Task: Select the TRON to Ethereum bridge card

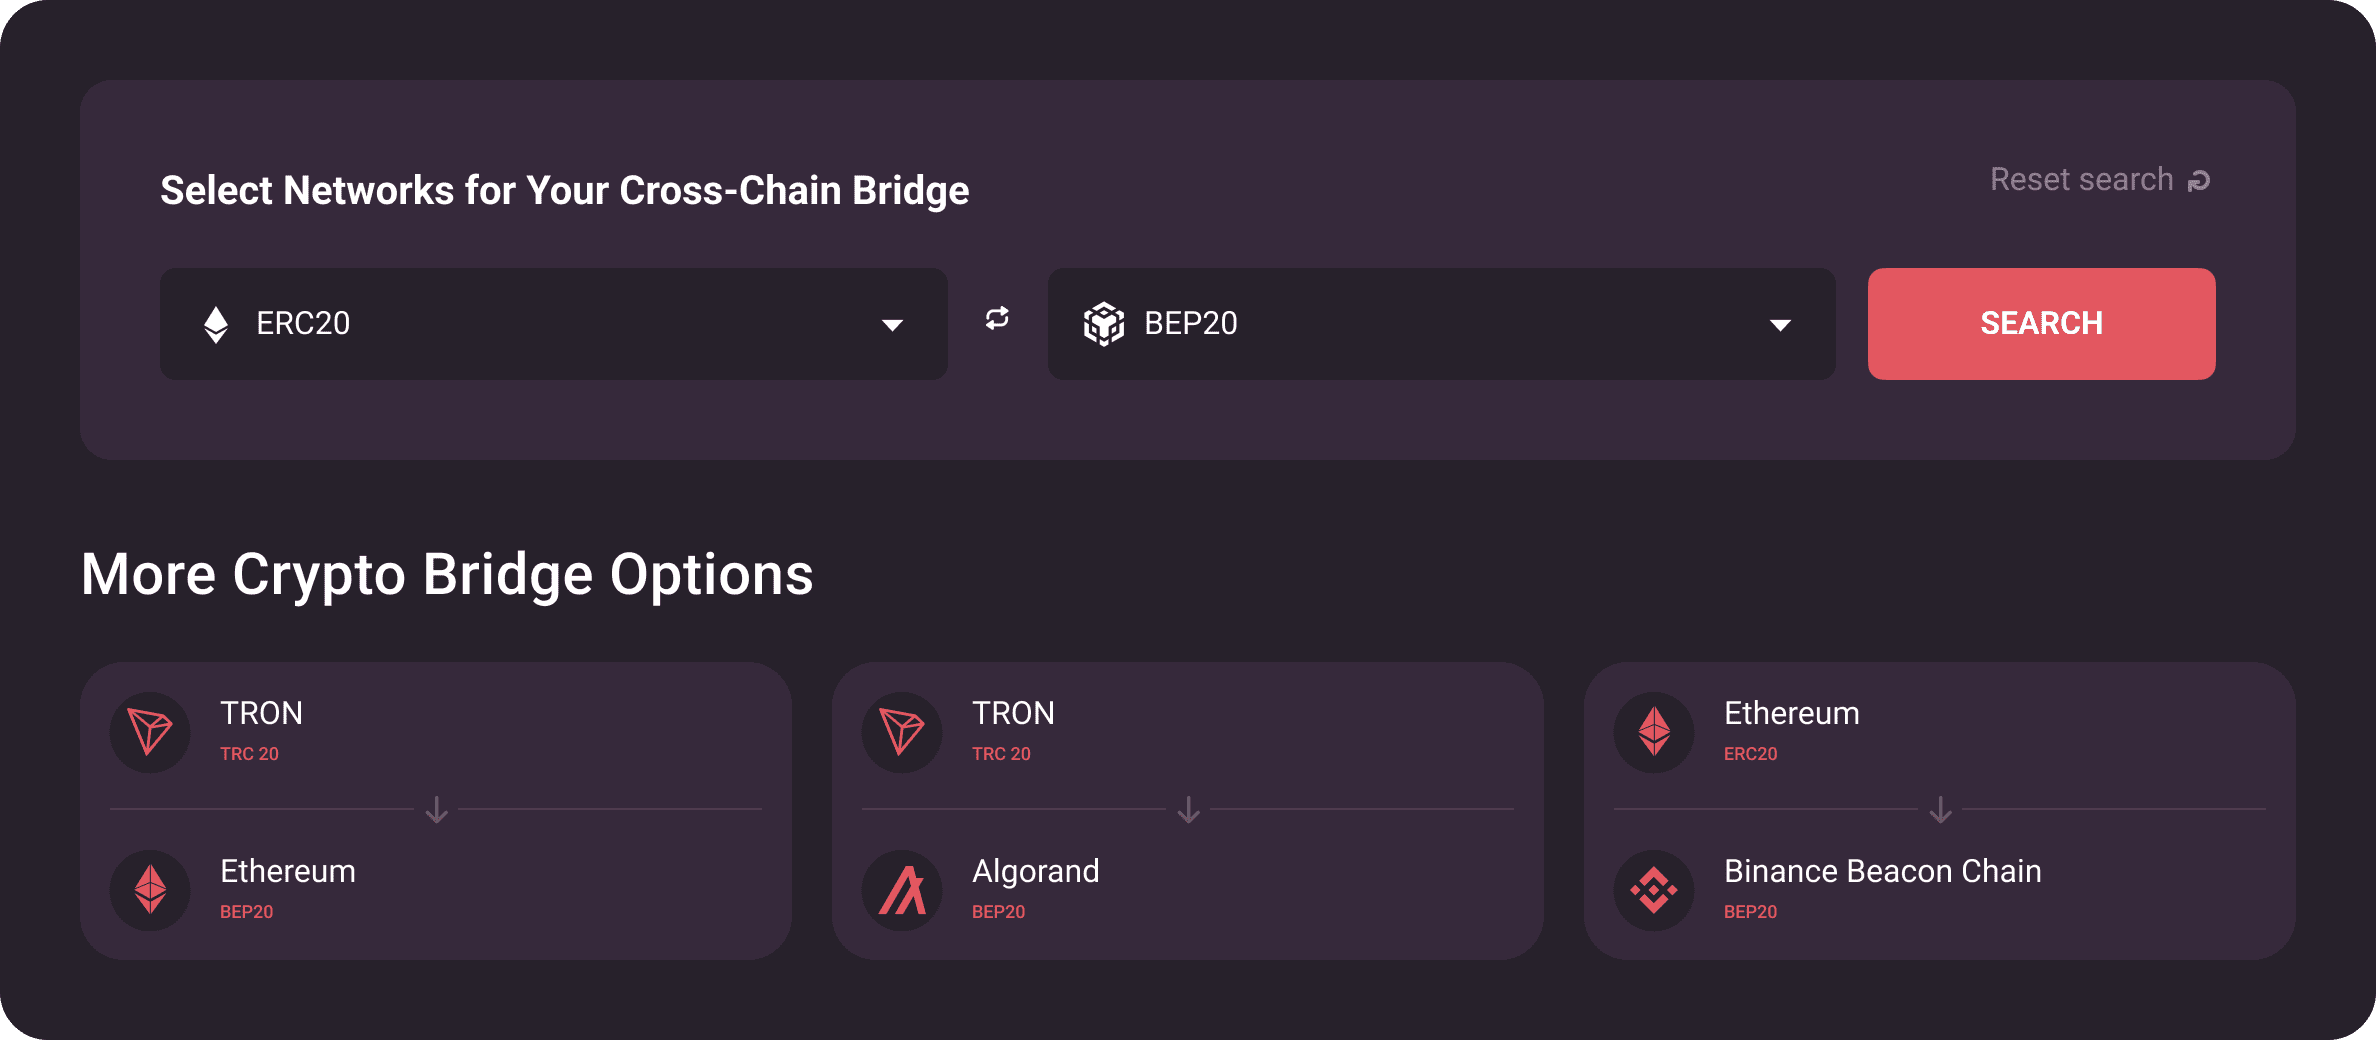Action: click(436, 811)
